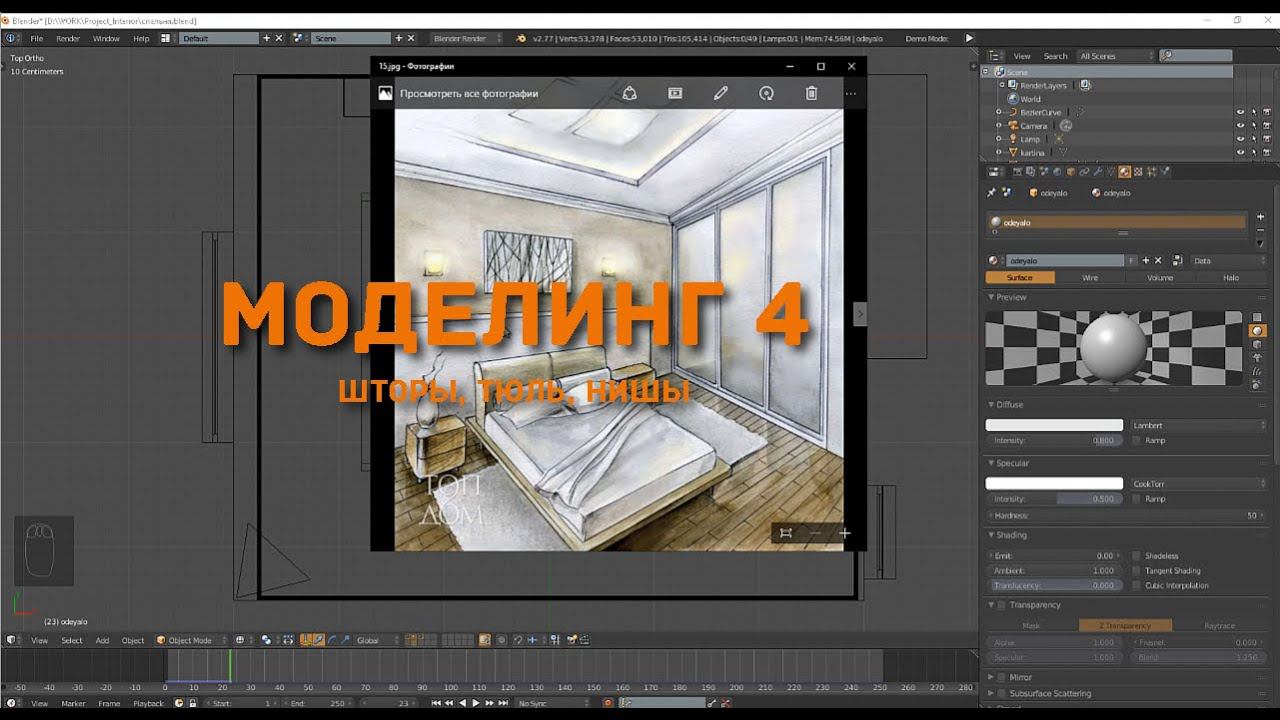This screenshot has width=1280, height=720.
Task: Enable the Diffuse Ramp checkbox
Action: point(1137,440)
